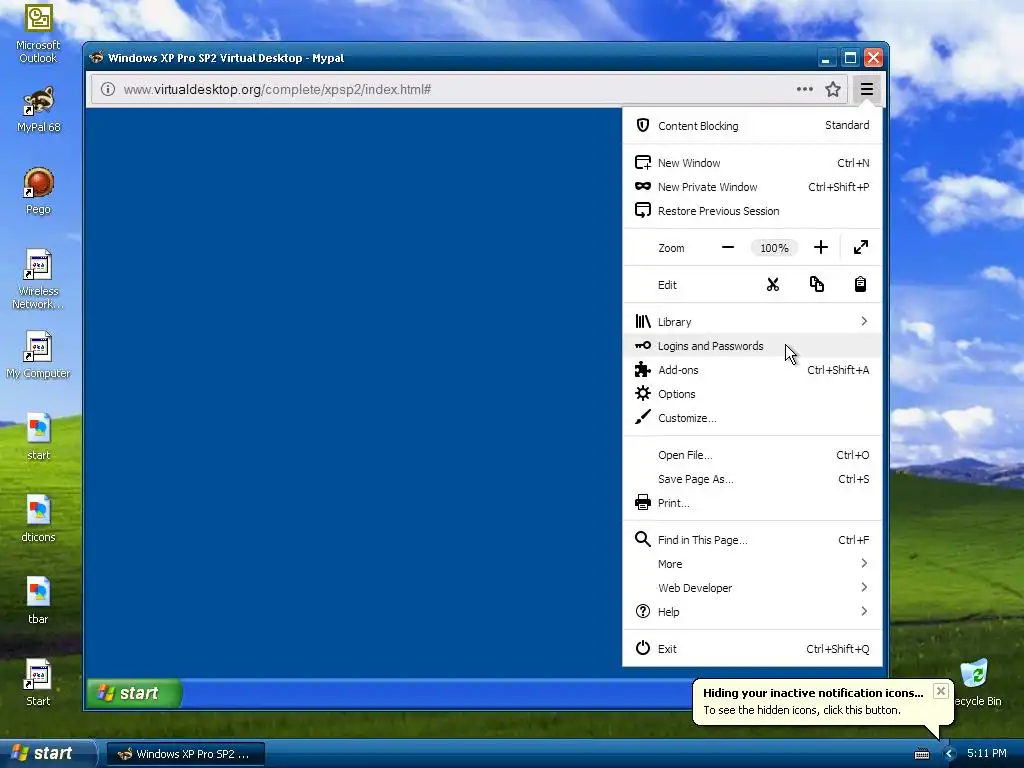The height and width of the screenshot is (768, 1024).
Task: Cut using the scissors icon
Action: point(773,284)
